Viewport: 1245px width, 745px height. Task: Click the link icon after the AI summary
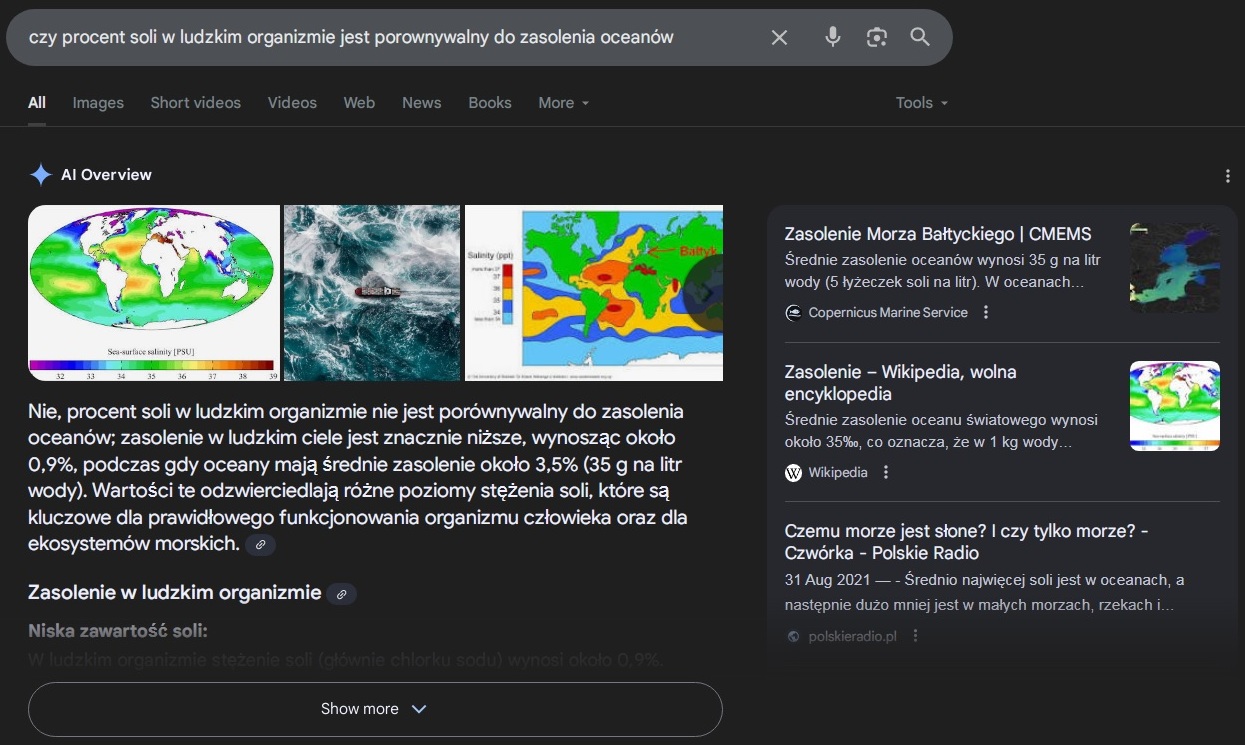[x=260, y=544]
